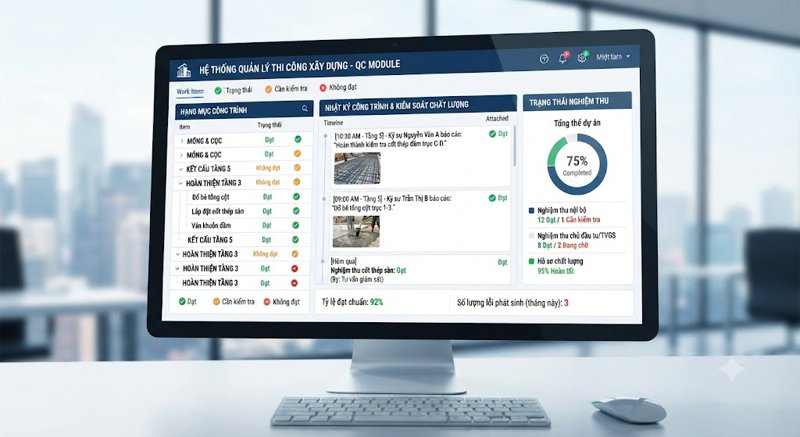Click the log panel vertical scrollbar
This screenshot has height=437, width=800.
(515, 146)
